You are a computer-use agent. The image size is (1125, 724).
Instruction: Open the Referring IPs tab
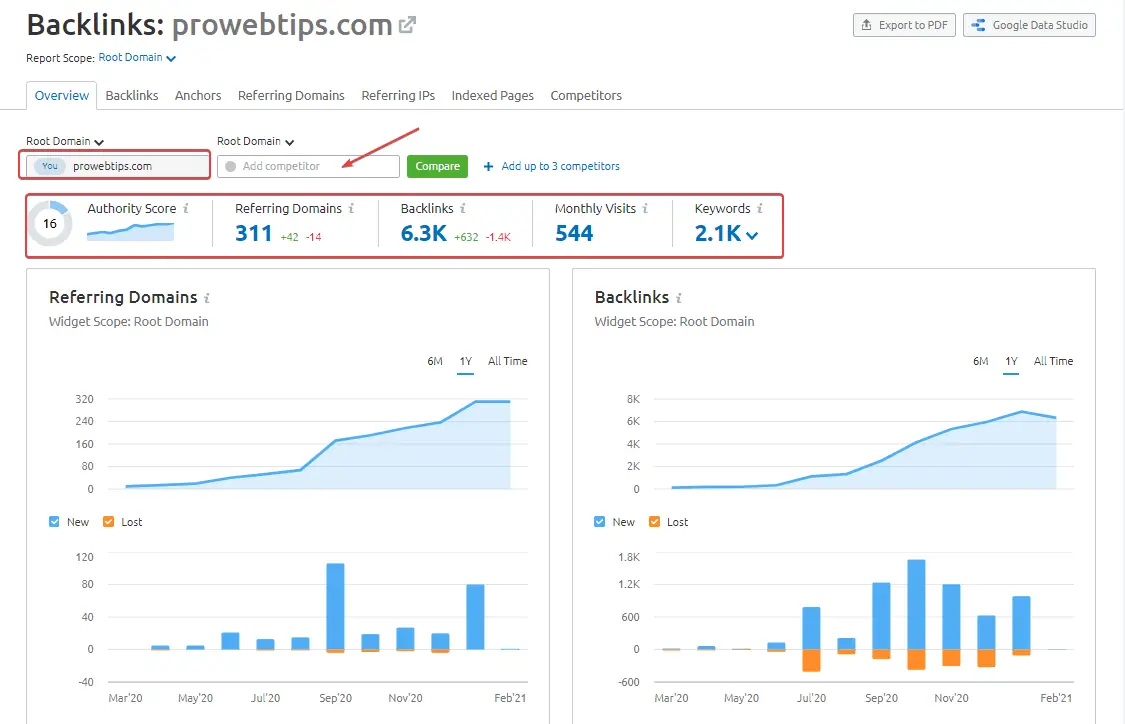pos(398,95)
